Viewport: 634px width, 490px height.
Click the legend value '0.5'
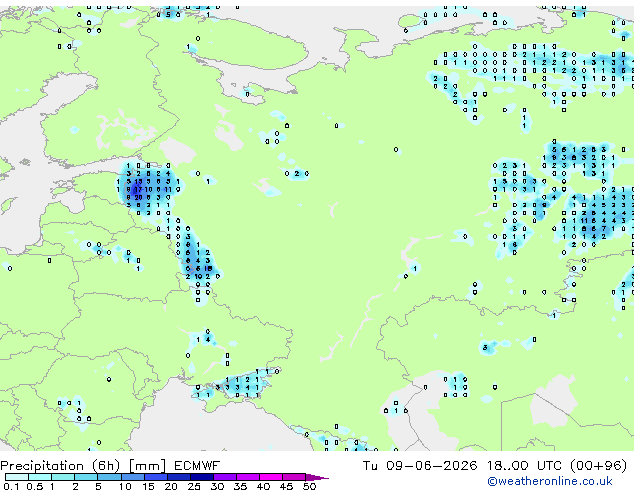pyautogui.click(x=35, y=486)
